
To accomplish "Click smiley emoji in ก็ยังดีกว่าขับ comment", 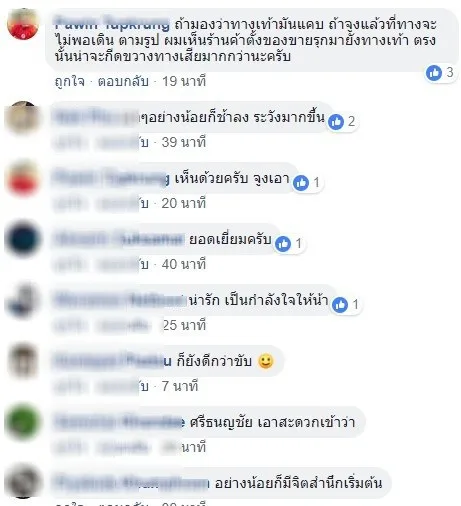I will click(x=266, y=361).
